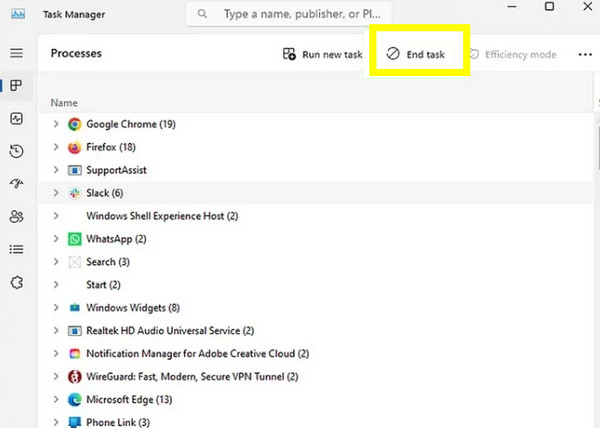This screenshot has width=600, height=428.
Task: Select Realtek HD Audio Universal Service text
Action: [x=170, y=331]
